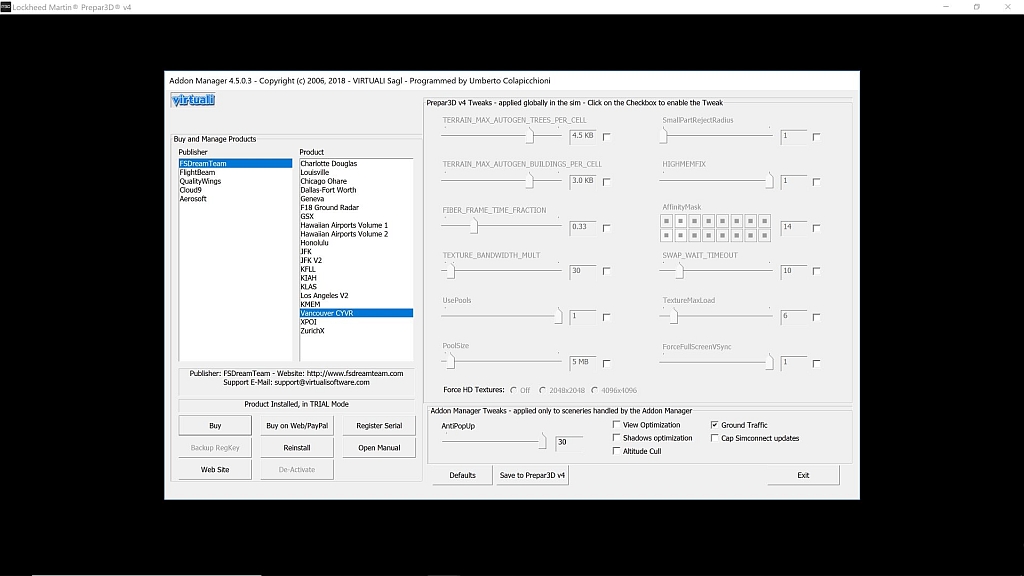Click the Buy button
Image resolution: width=1024 pixels, height=576 pixels.
(215, 426)
